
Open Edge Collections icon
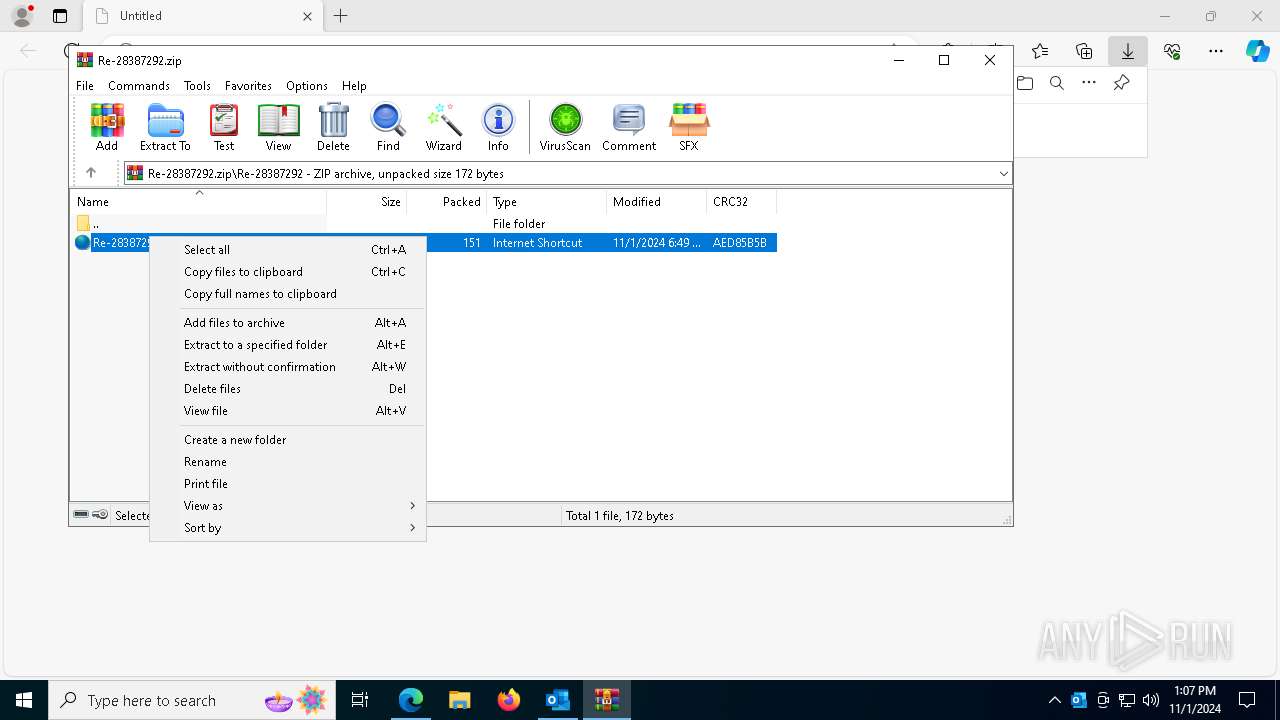1084,51
